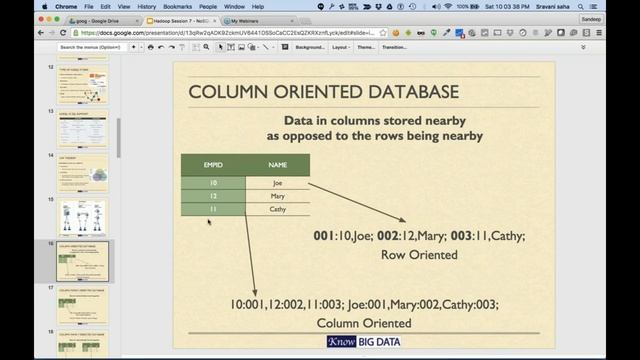Viewport: 640px width, 360px height.
Task: Click the NAME header cell
Action: (278, 165)
